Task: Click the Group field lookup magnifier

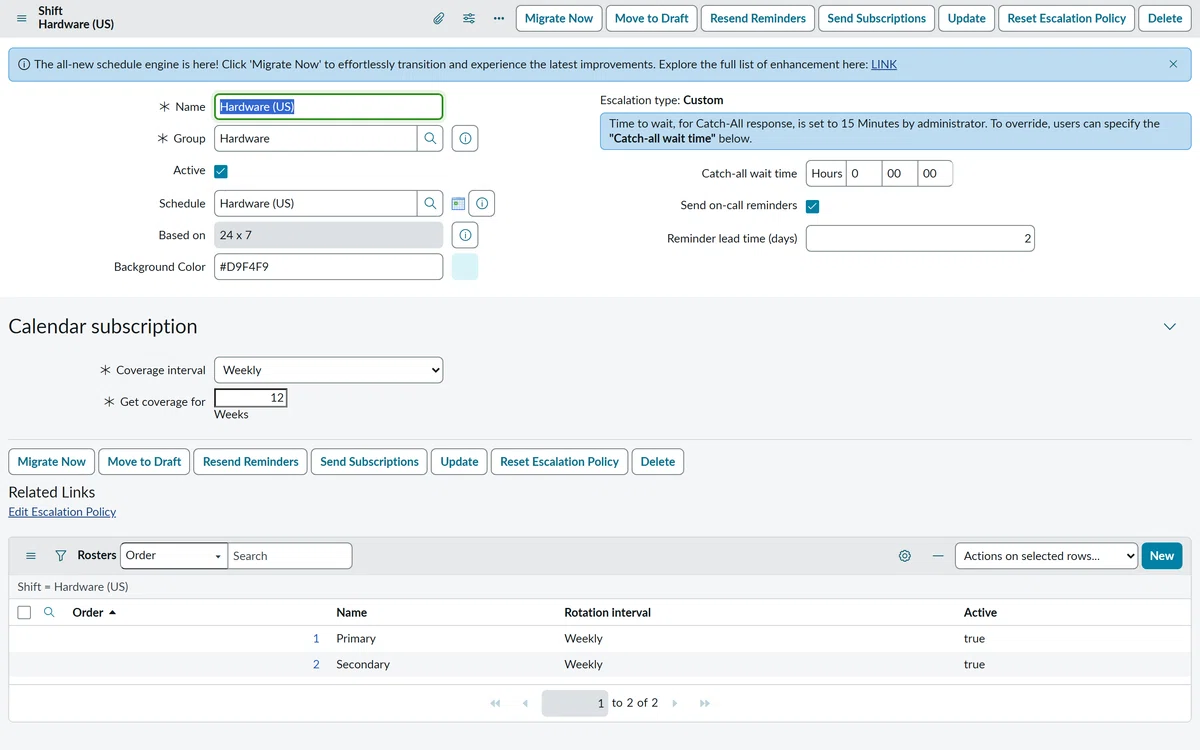Action: (430, 138)
